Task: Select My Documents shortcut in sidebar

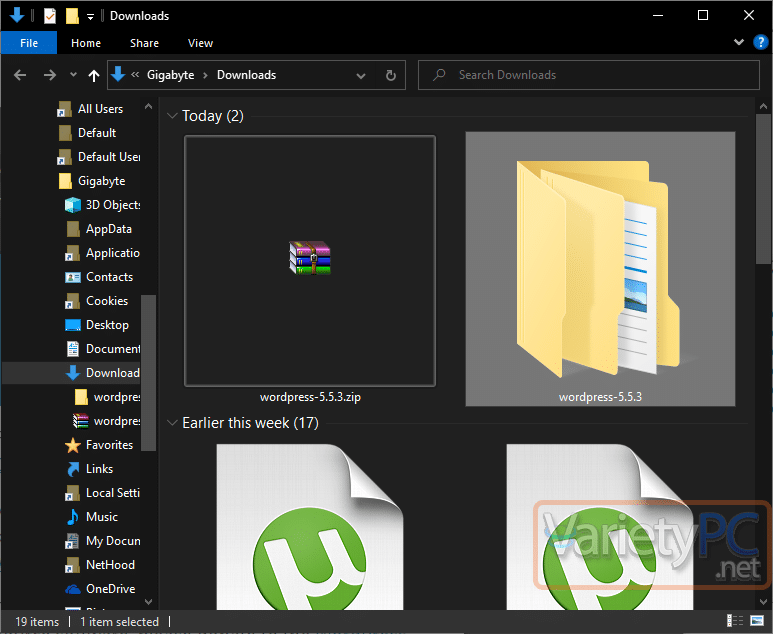Action: (113, 541)
